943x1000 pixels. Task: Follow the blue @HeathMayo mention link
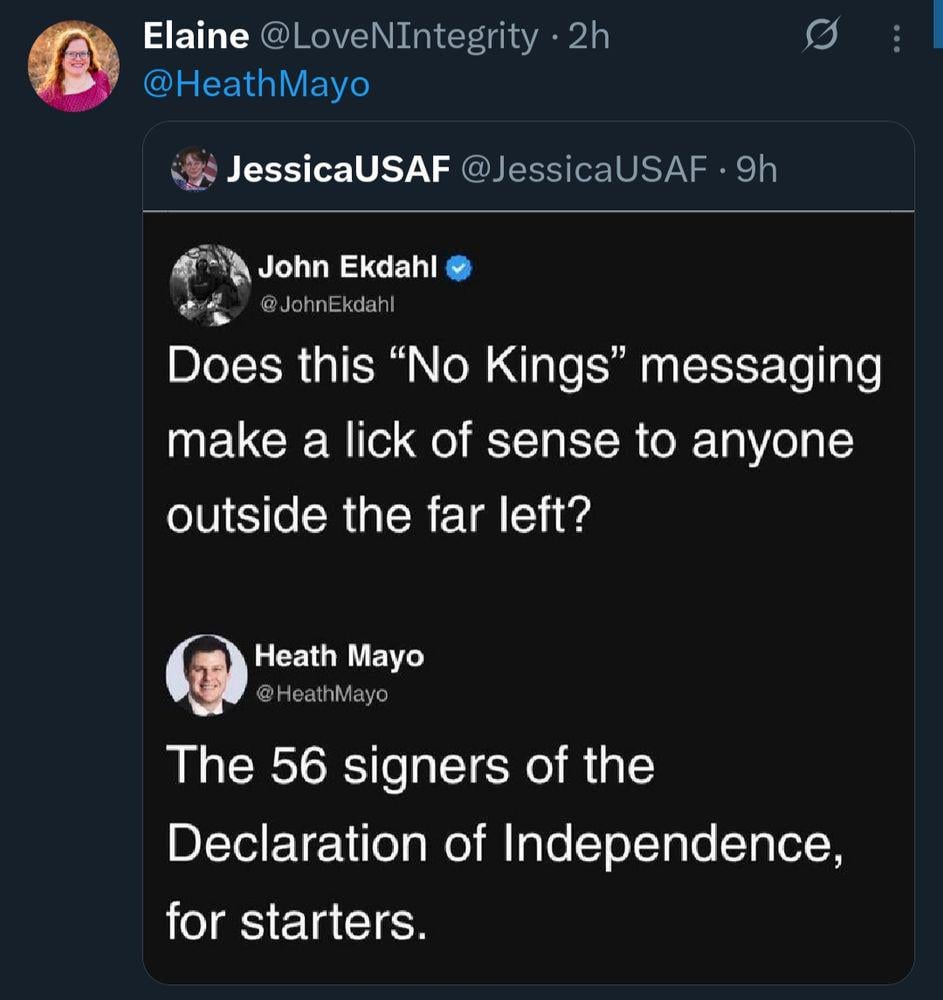(256, 84)
